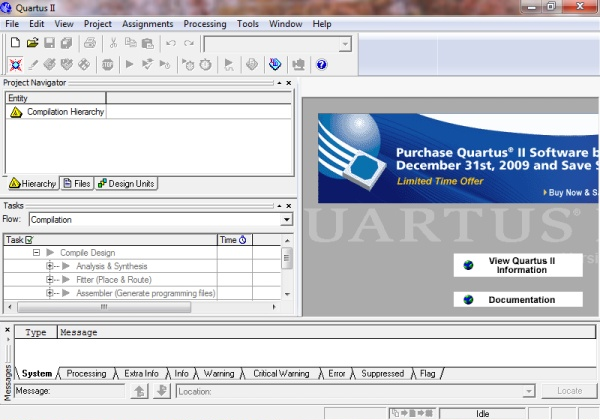Viewport: 600px width, 420px height.
Task: Expand the Fitter (Place & Route) task
Action: point(49,280)
